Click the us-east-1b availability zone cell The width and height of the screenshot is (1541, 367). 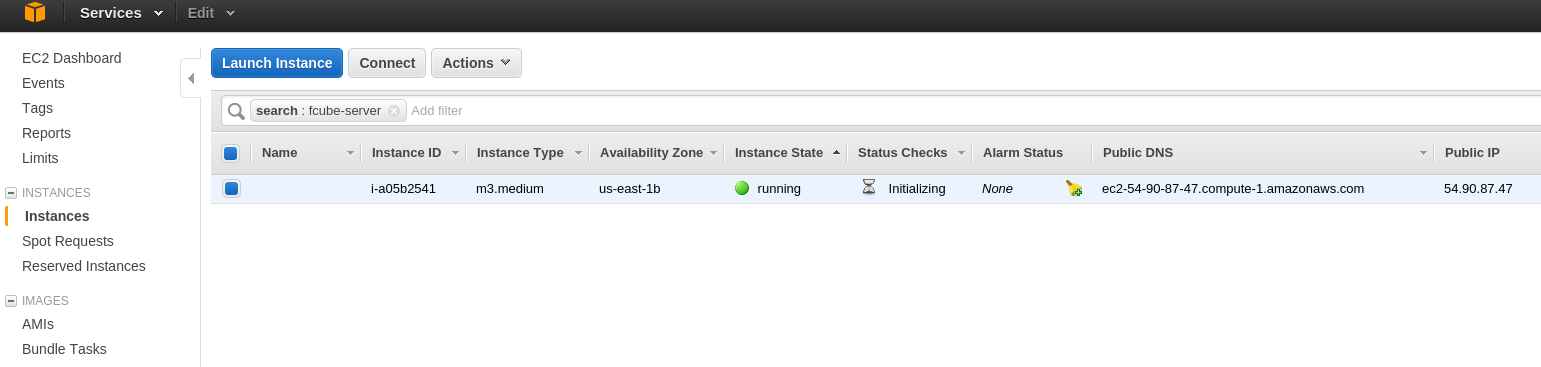[630, 188]
